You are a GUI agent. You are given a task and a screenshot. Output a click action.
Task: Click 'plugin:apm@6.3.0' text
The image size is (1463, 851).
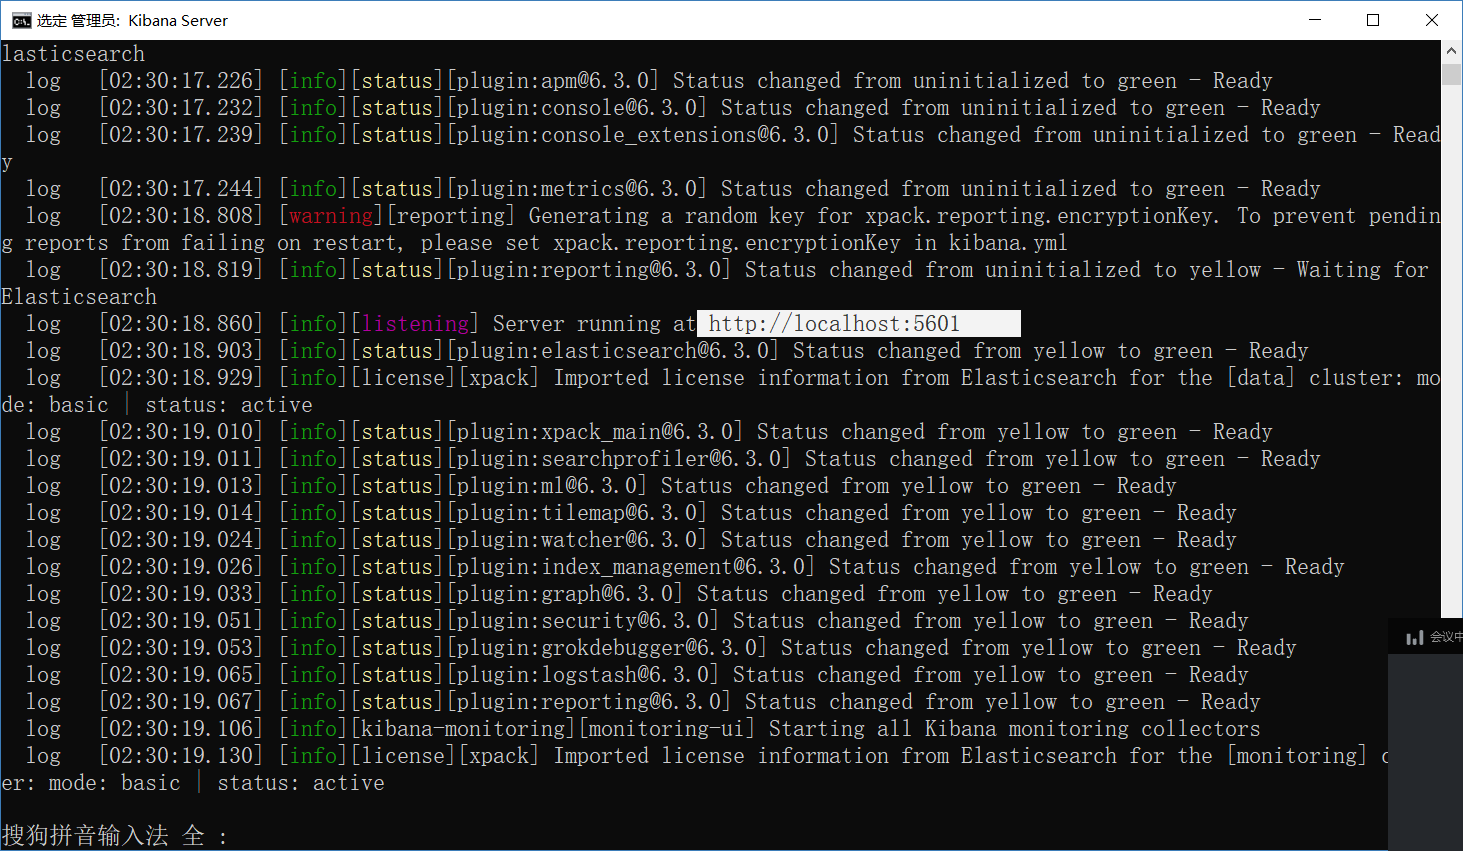(553, 81)
